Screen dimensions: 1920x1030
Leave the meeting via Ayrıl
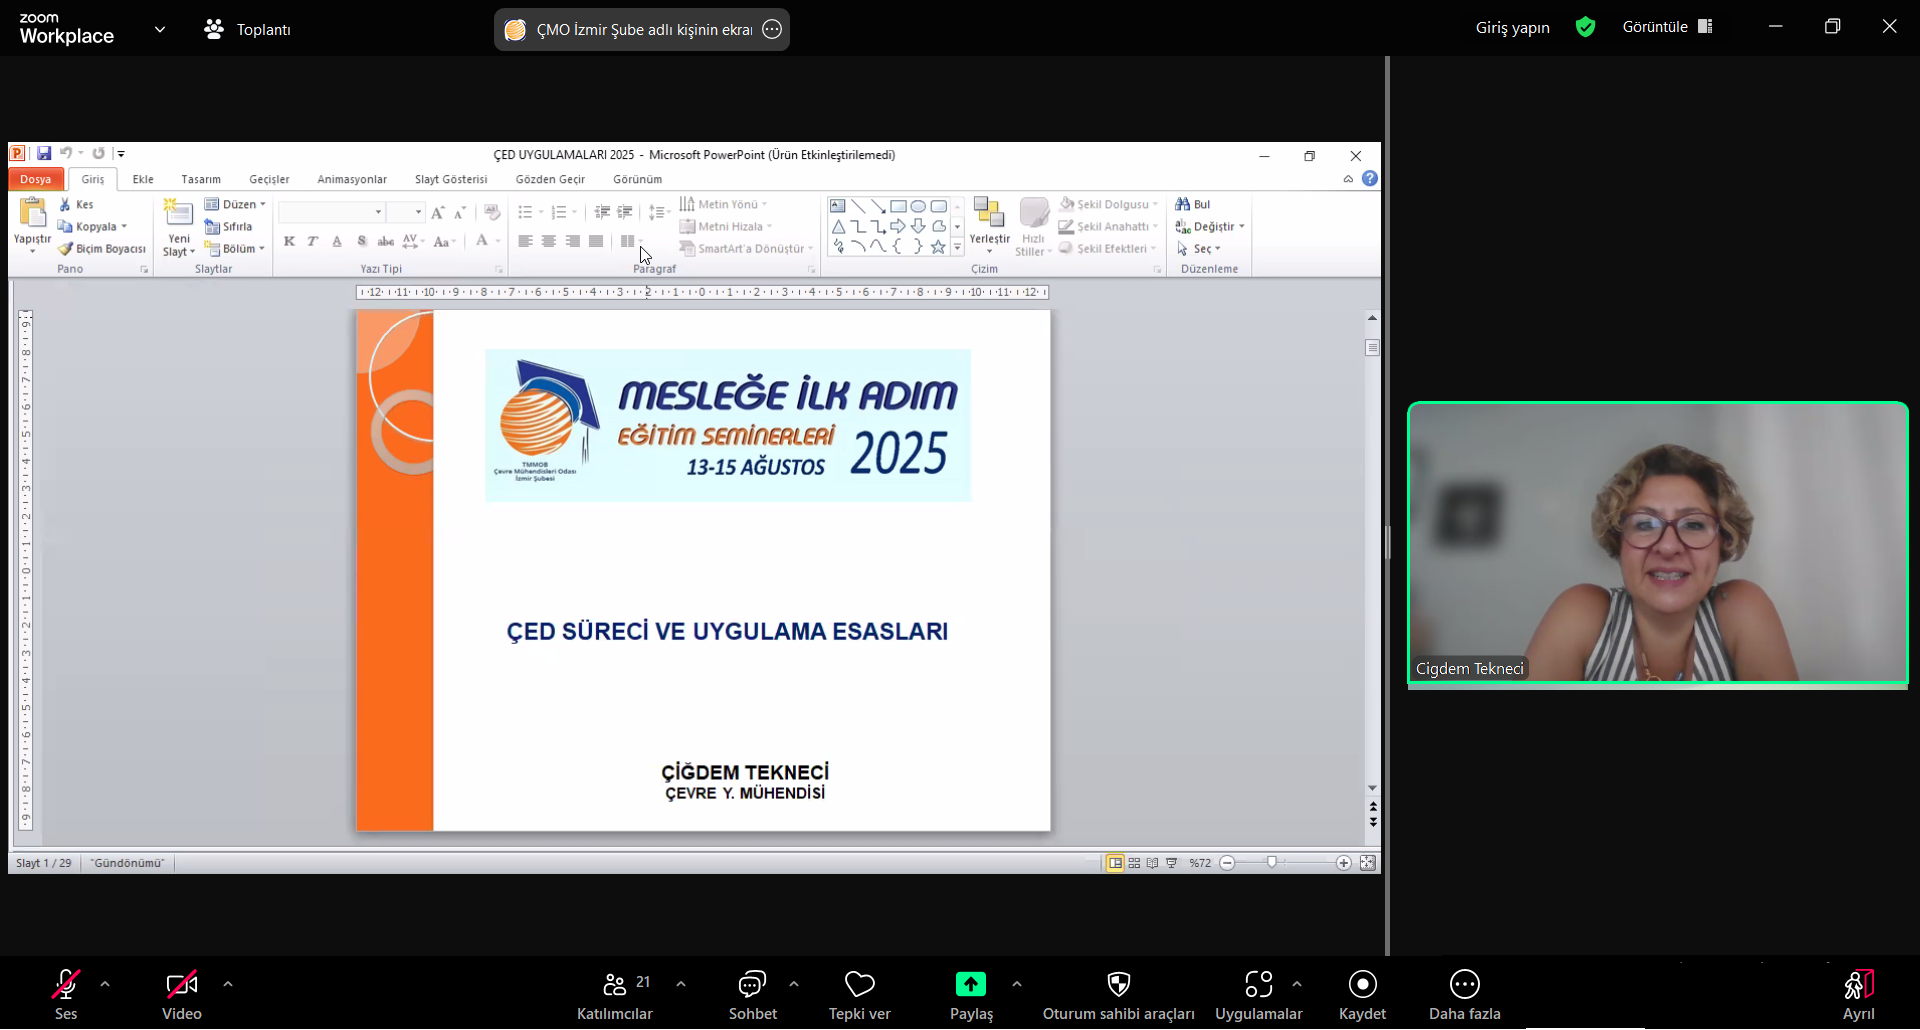point(1858,985)
